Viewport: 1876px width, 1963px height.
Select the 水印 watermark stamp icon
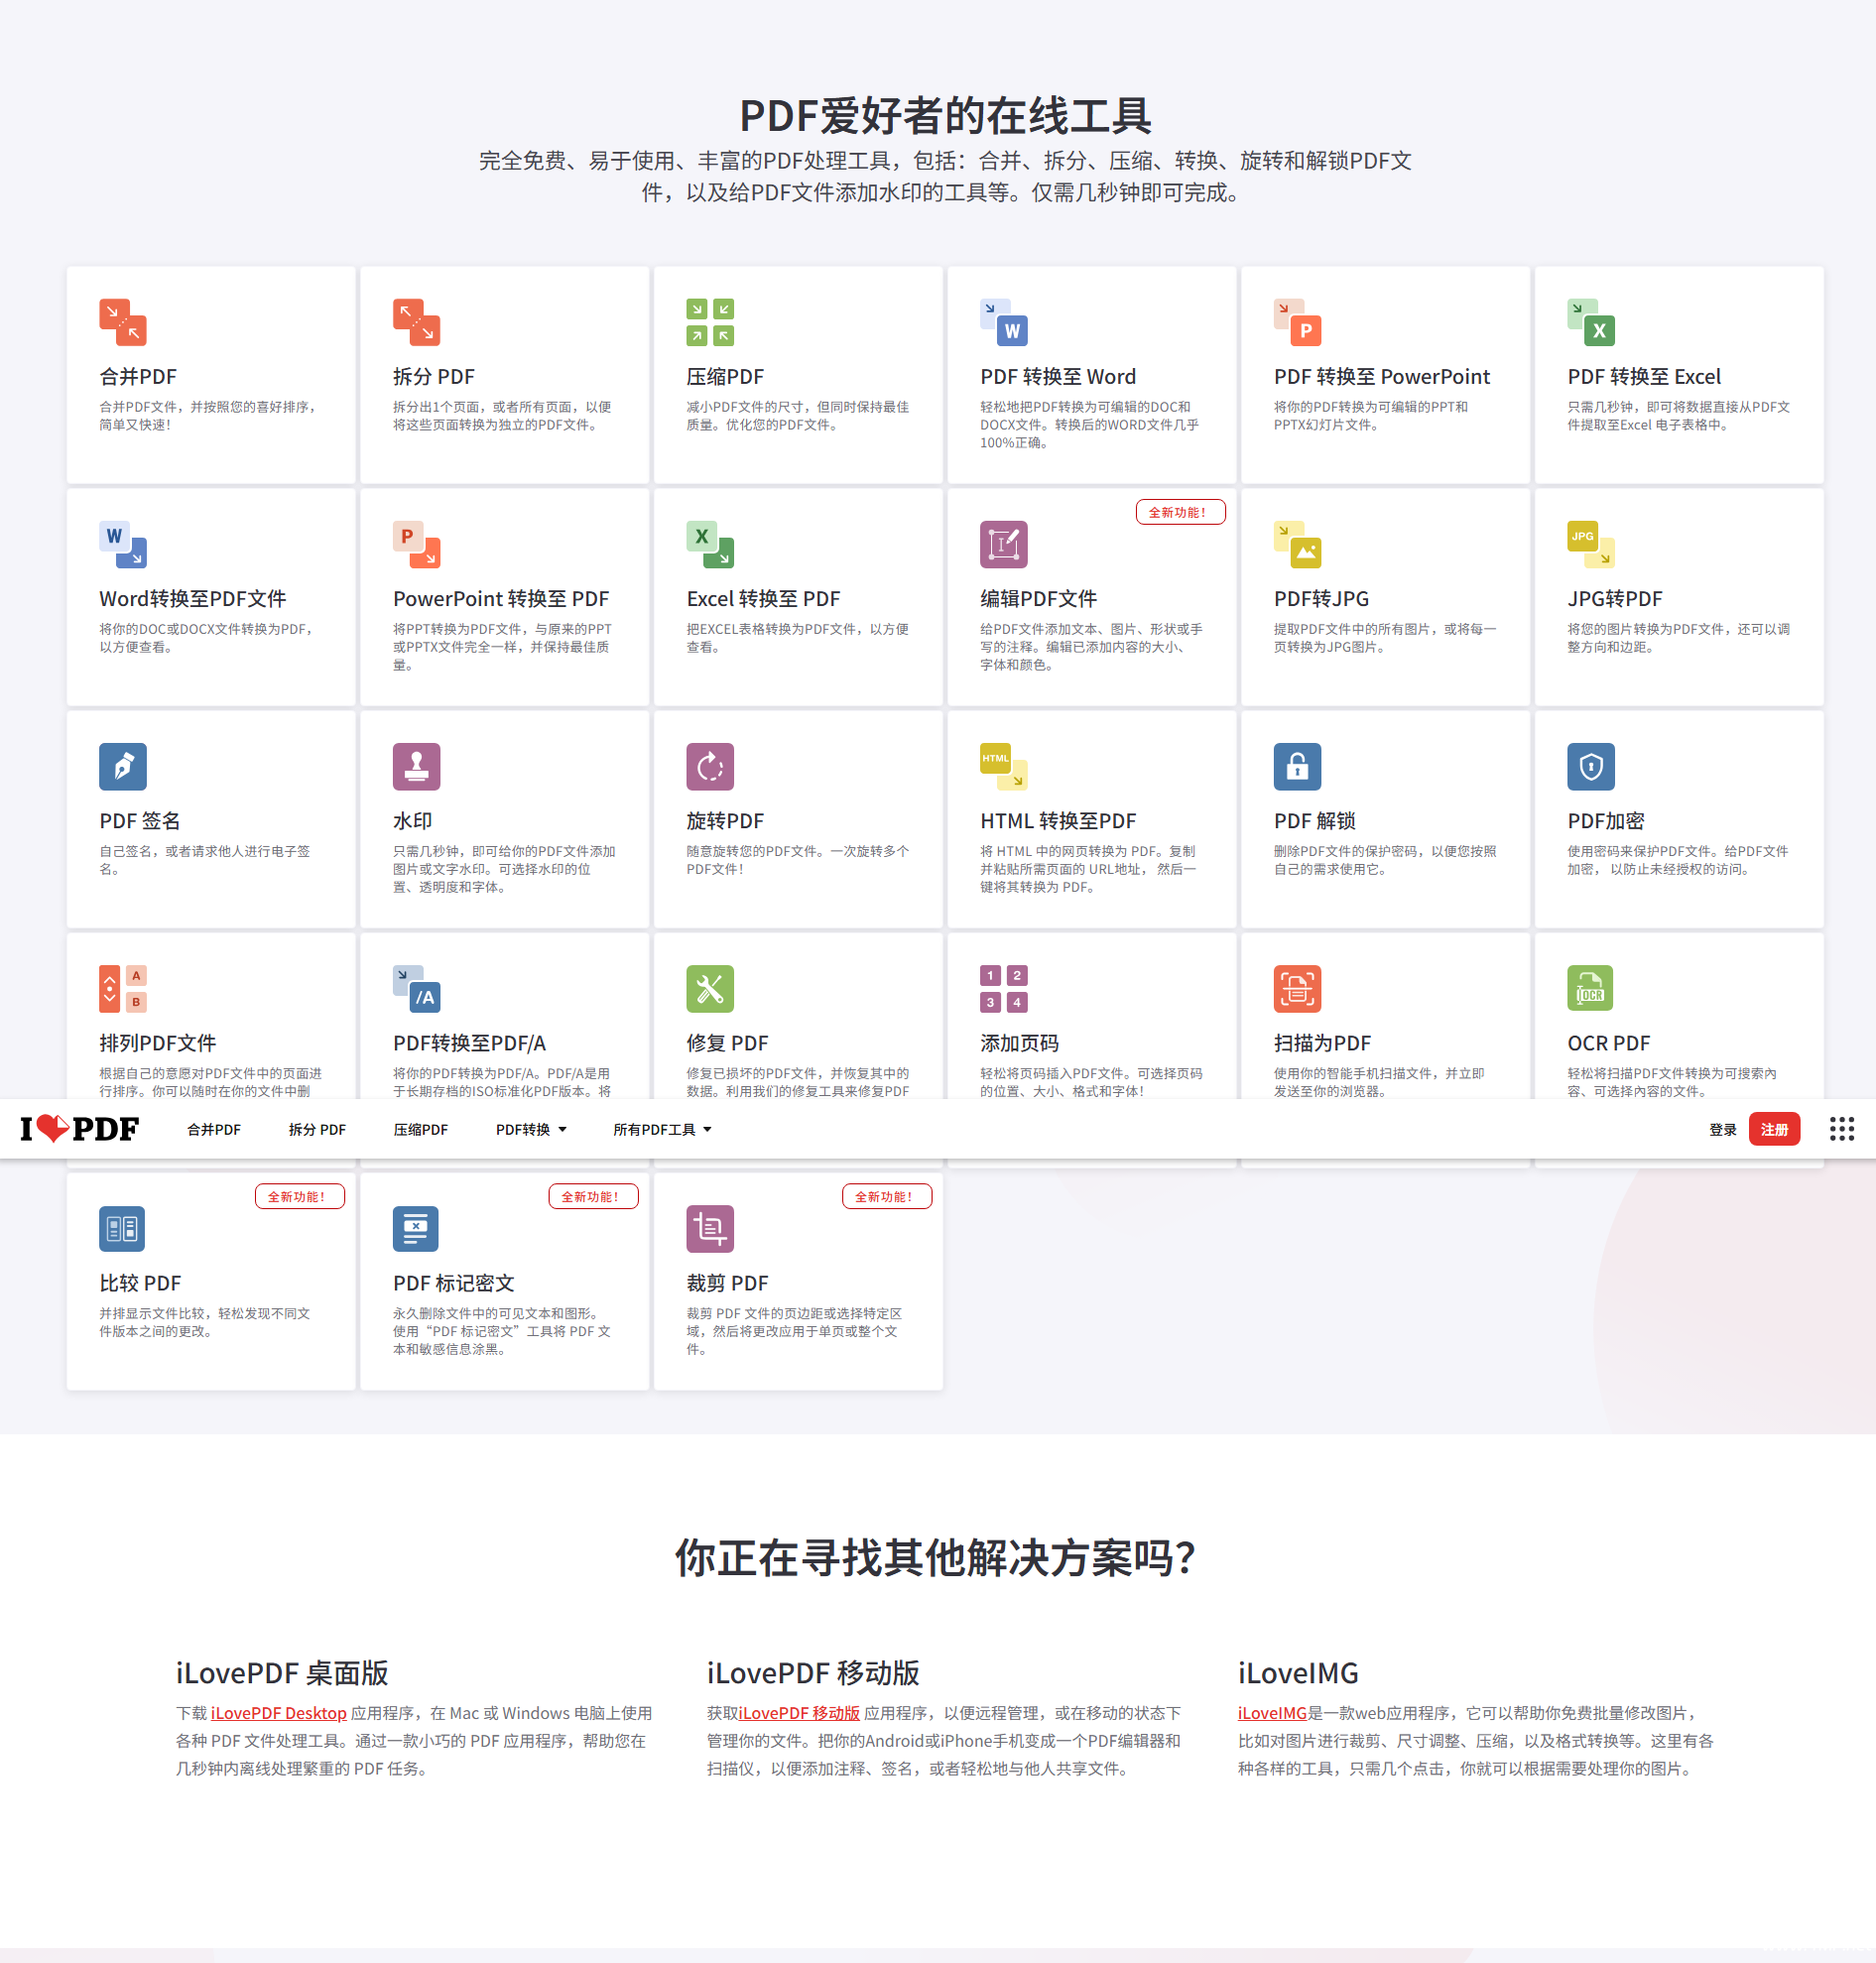pos(416,766)
